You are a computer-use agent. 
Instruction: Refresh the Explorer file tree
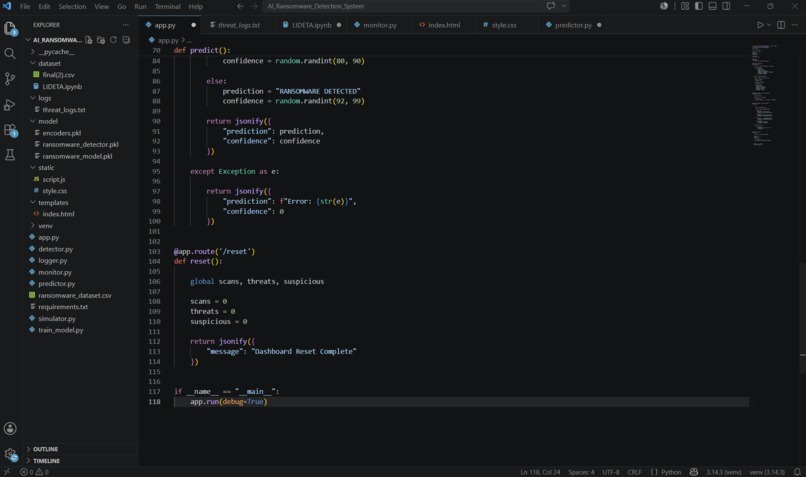pyautogui.click(x=113, y=40)
